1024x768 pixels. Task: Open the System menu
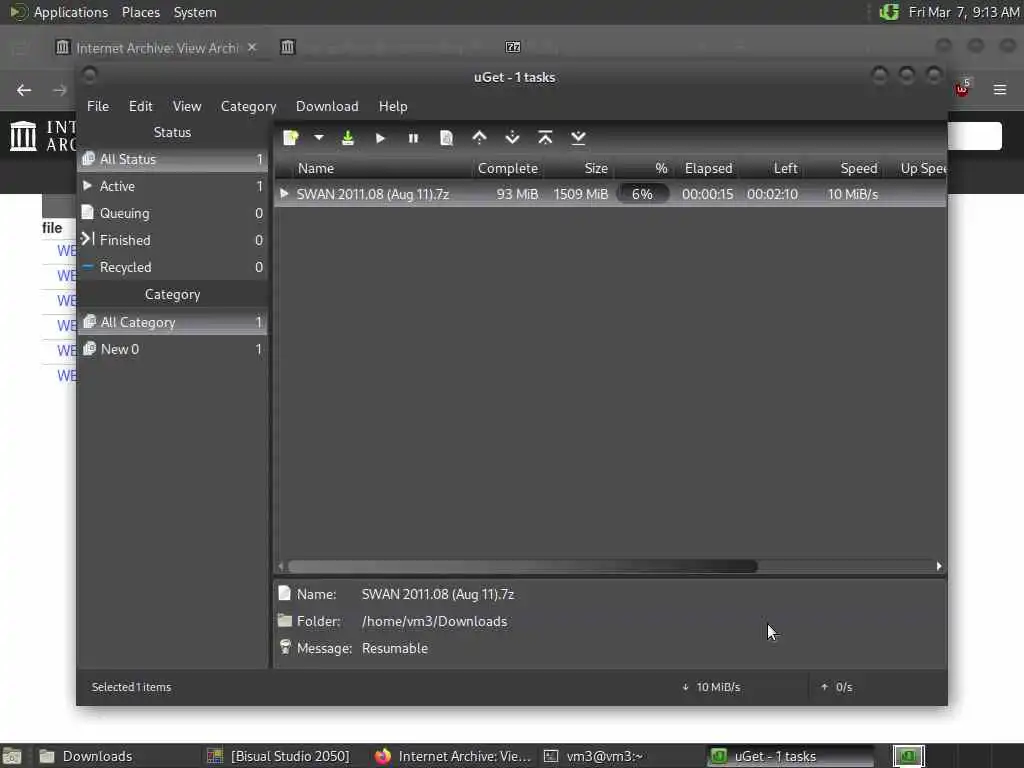coord(195,12)
